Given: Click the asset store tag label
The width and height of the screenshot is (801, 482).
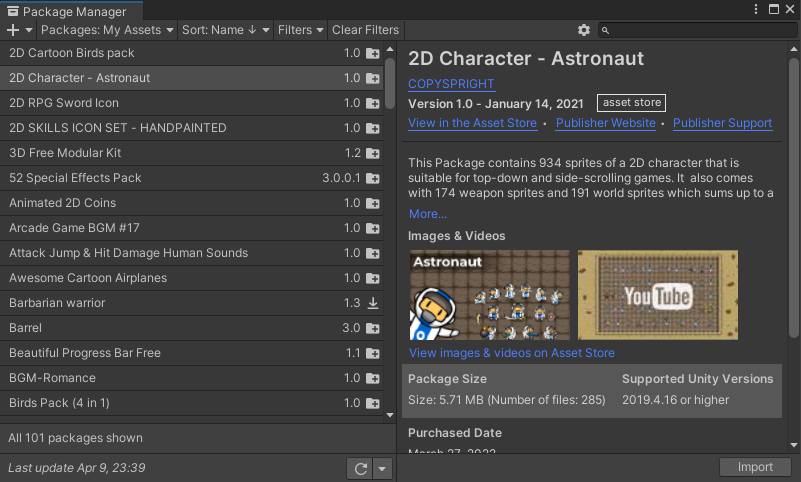Looking at the screenshot, I should click(x=631, y=103).
